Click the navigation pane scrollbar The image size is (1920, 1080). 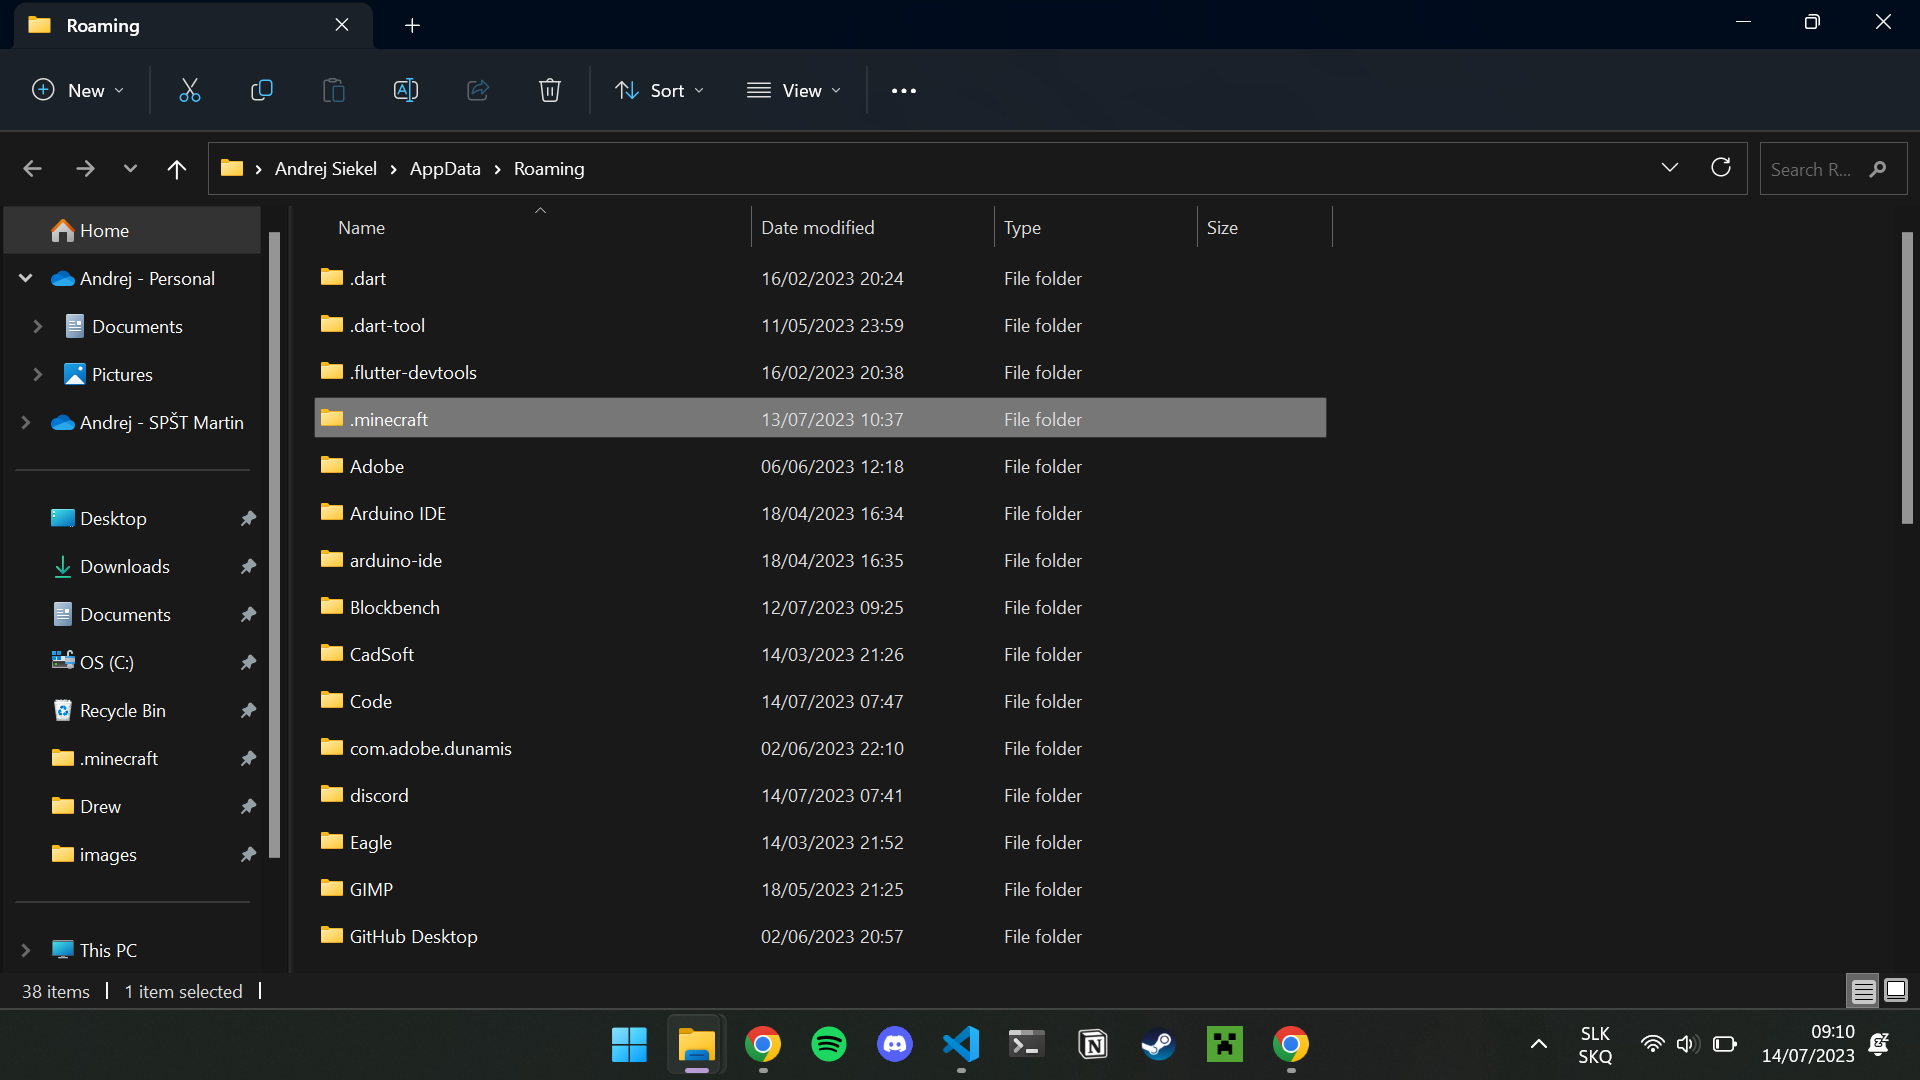(x=274, y=545)
